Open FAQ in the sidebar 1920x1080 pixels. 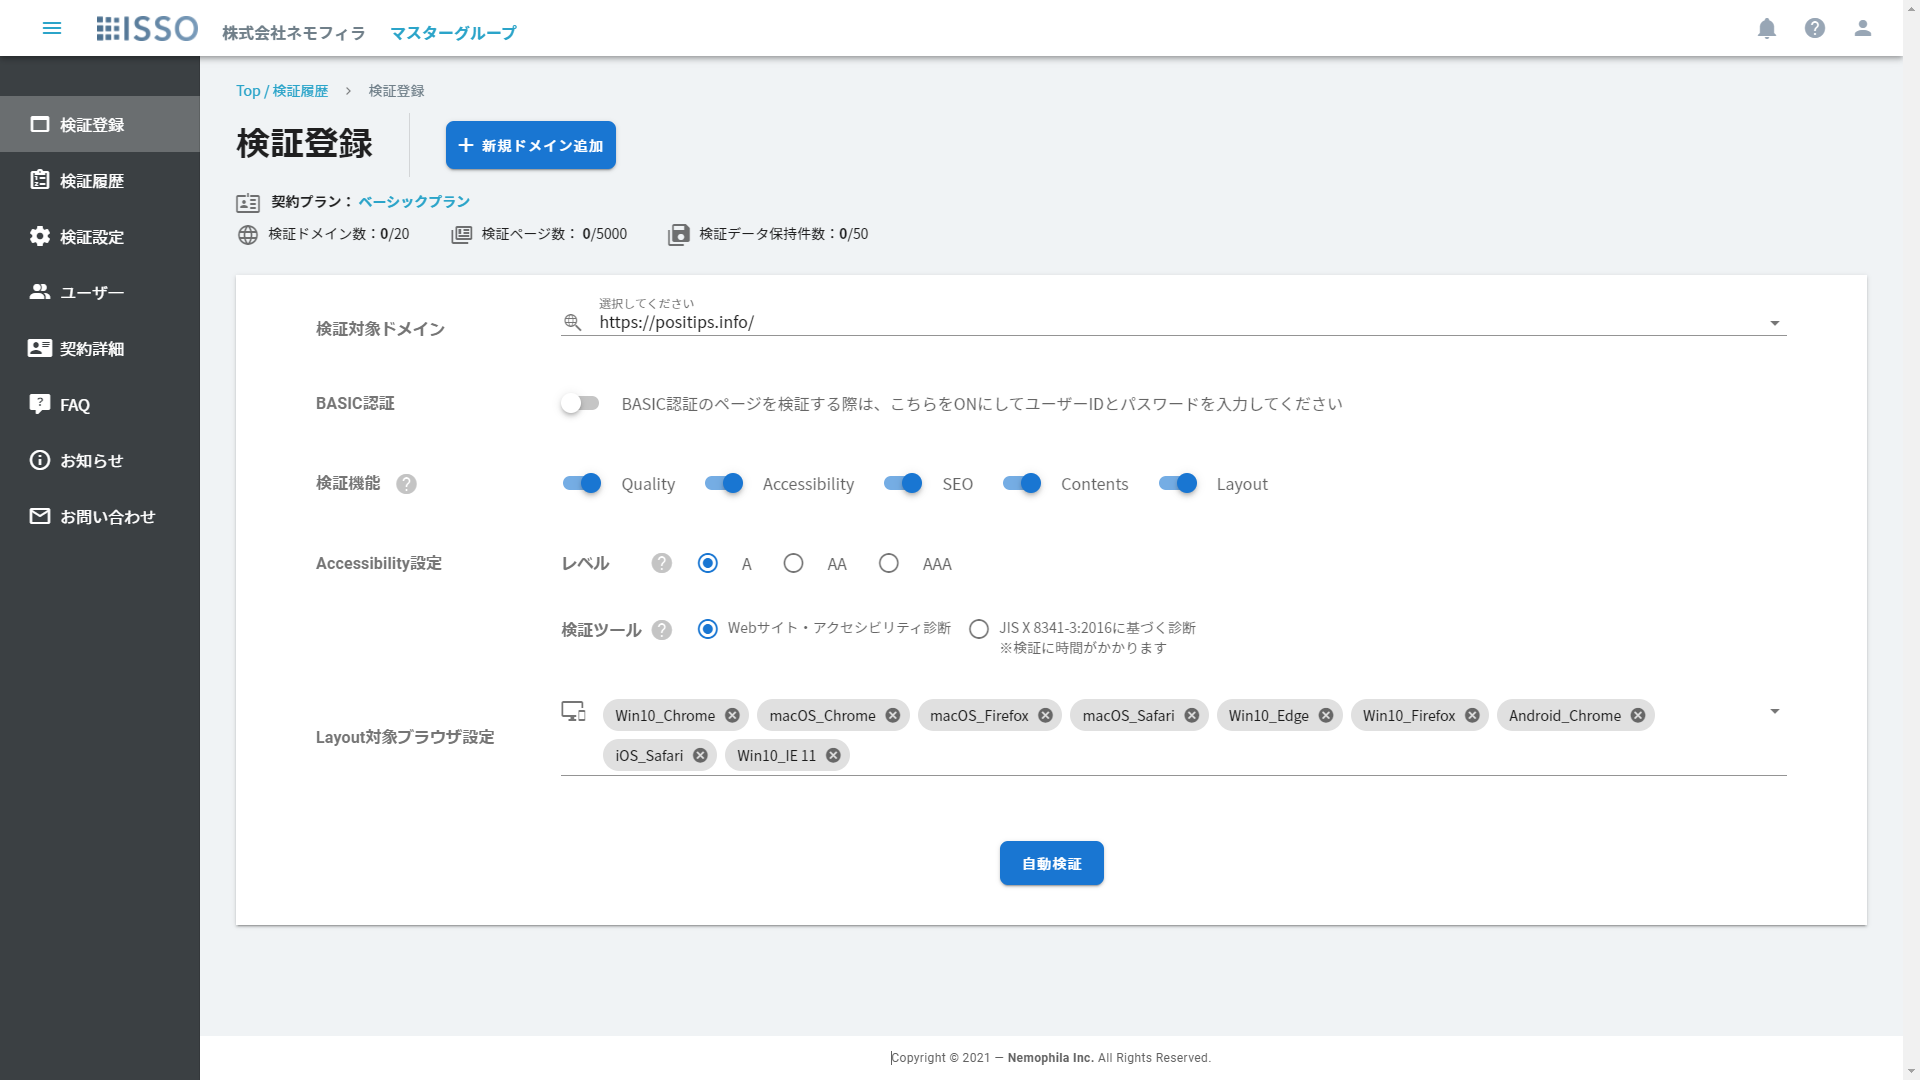100,405
